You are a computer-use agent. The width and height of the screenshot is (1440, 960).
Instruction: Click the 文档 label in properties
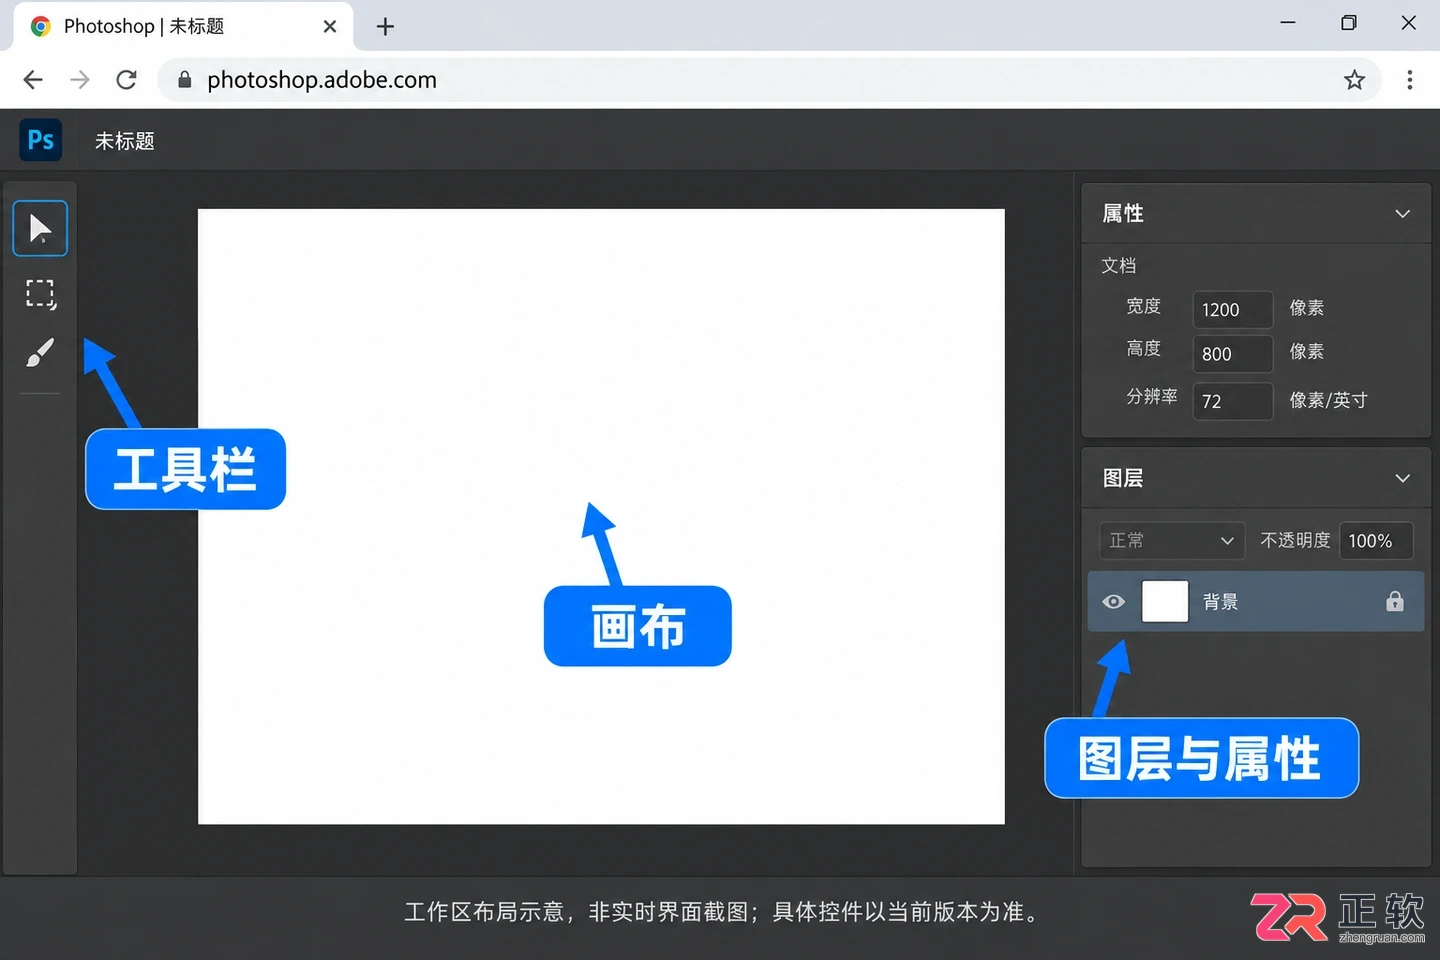[x=1119, y=266]
